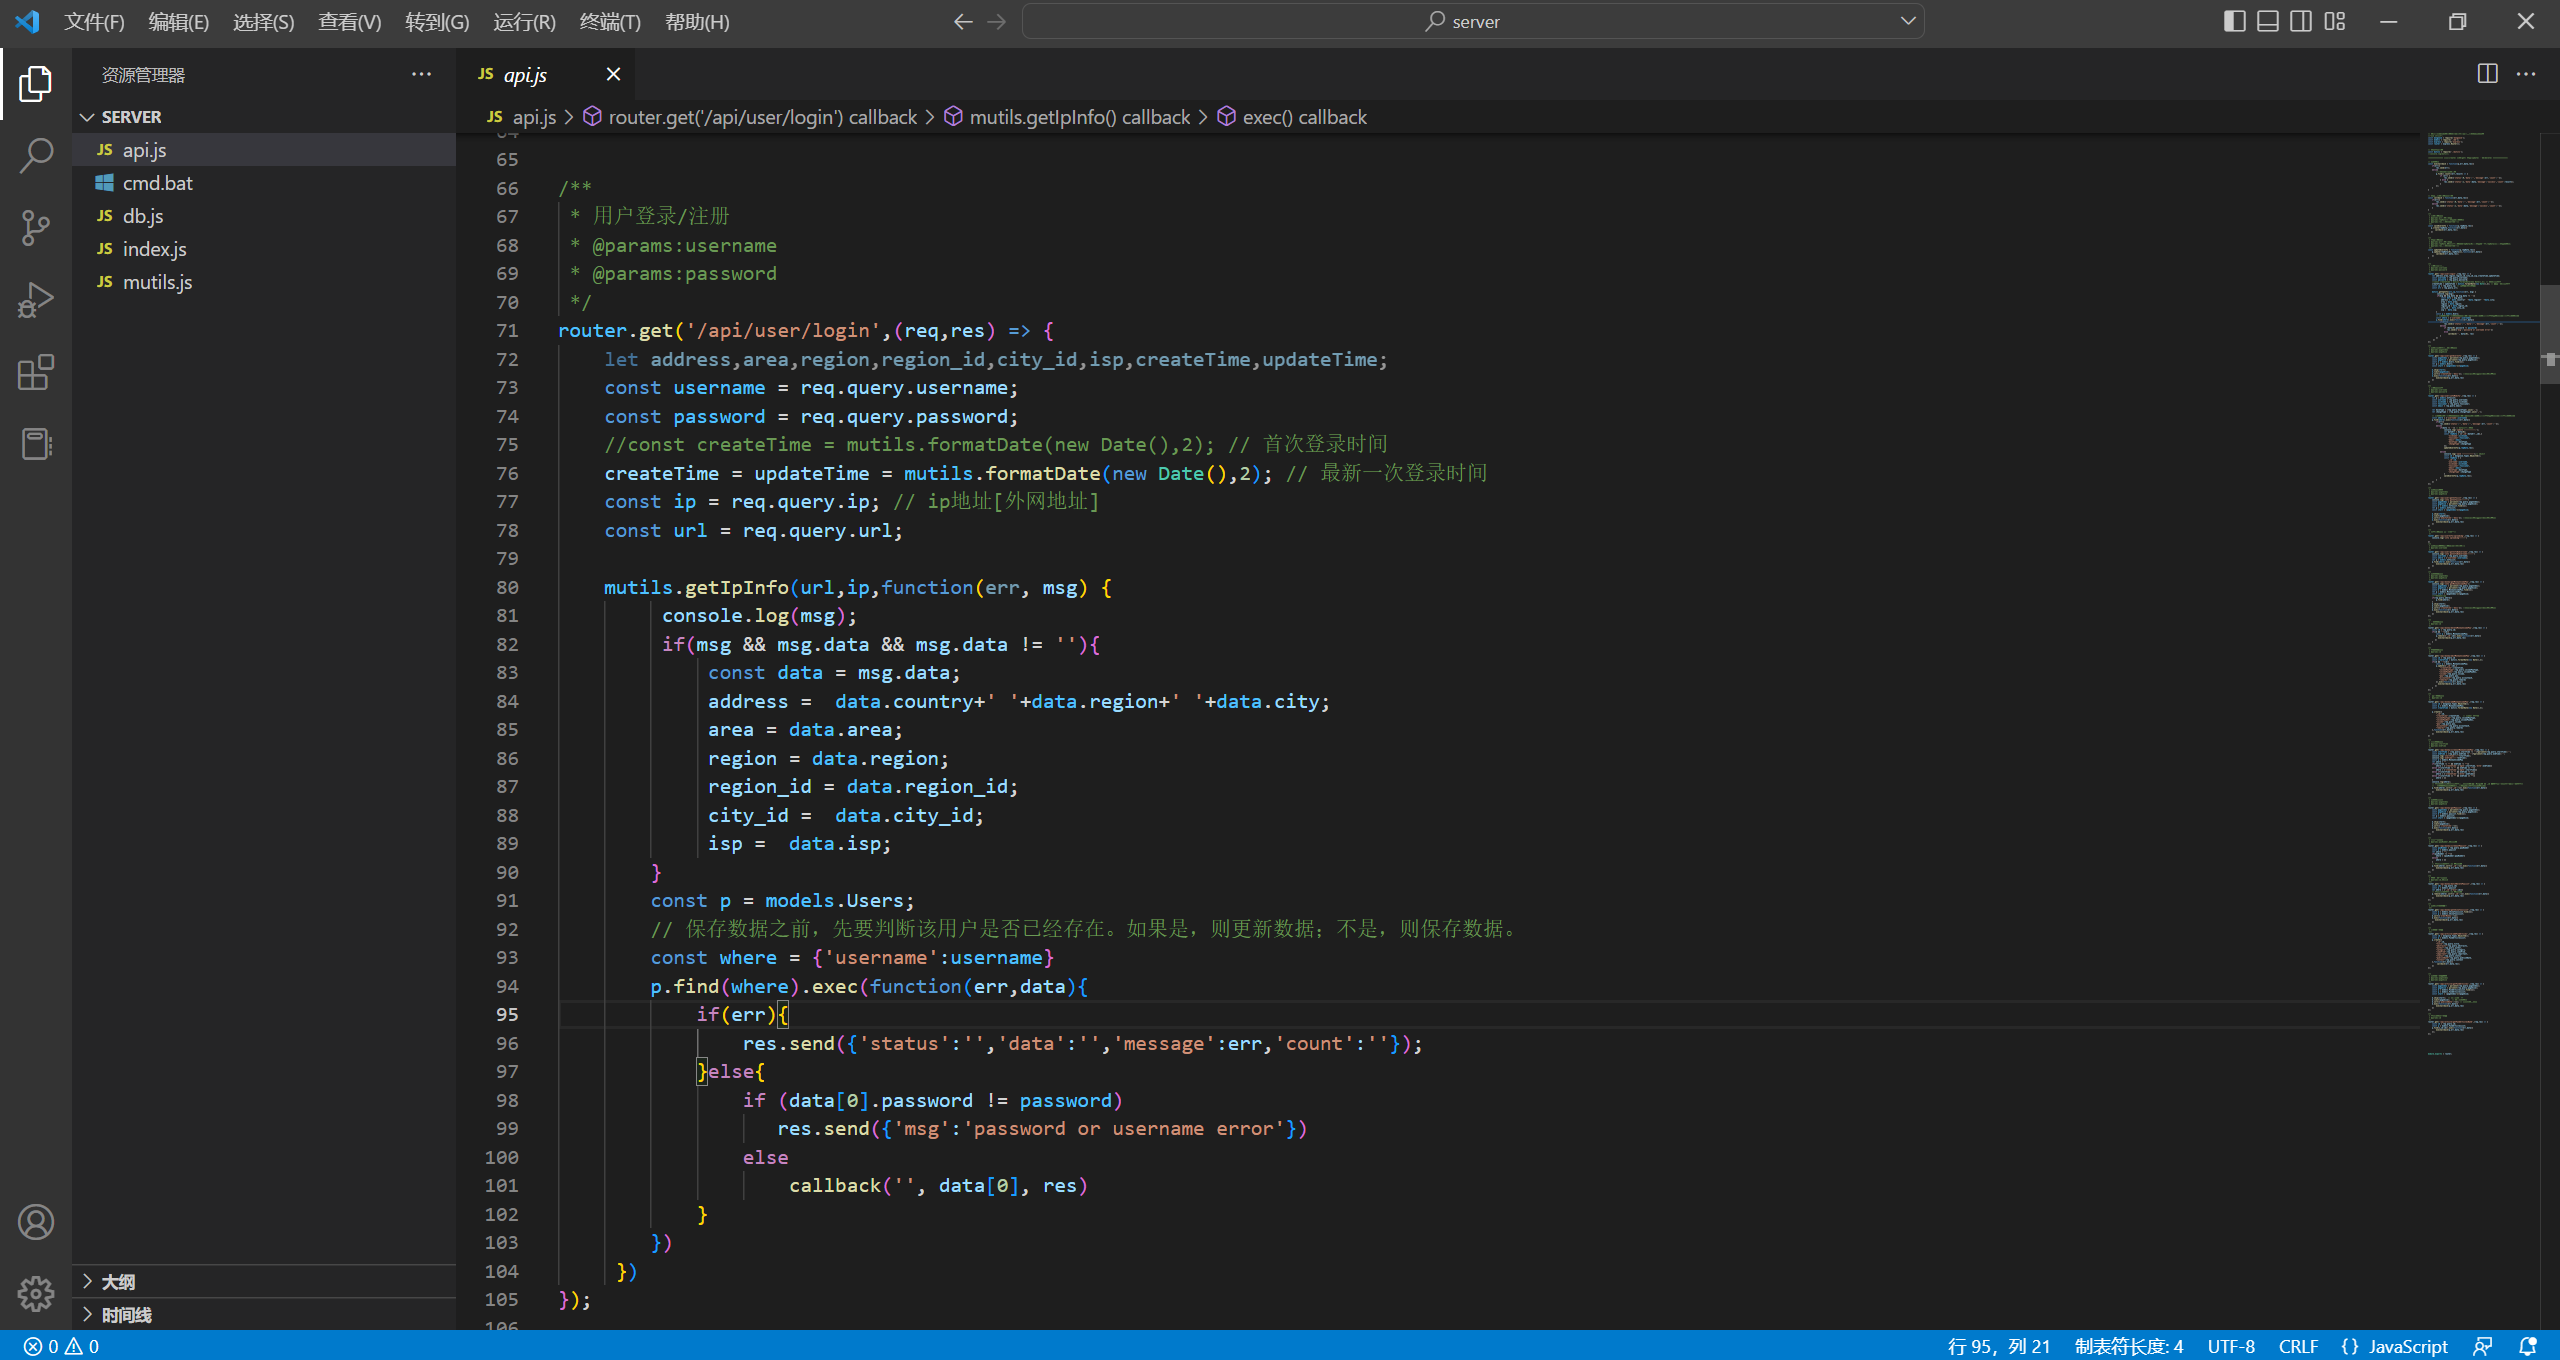Click errors and warnings status indicator
This screenshot has width=2560, height=1360.
(x=61, y=1346)
